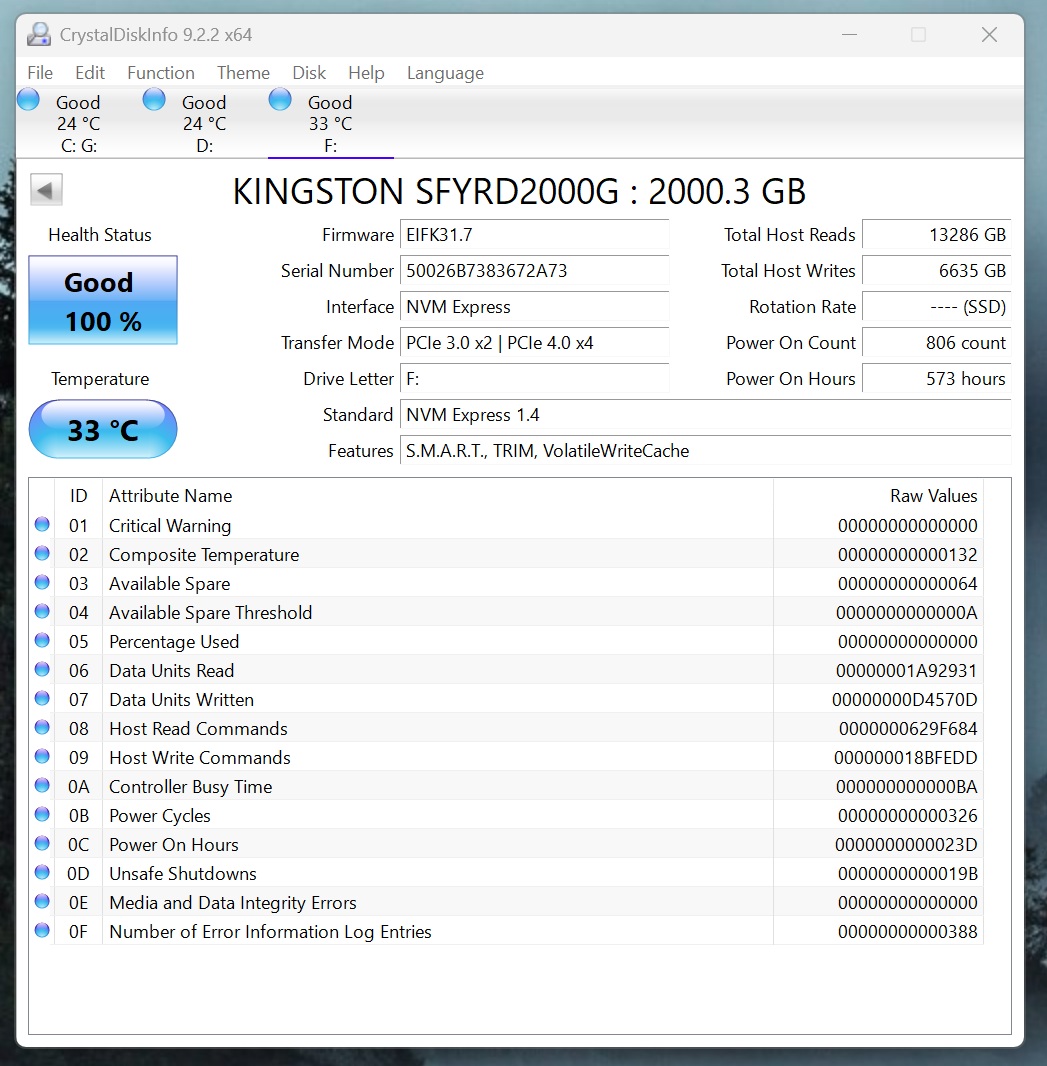1047x1066 pixels.
Task: Click the status orb for Power On Hours row 0C
Action: (x=42, y=844)
